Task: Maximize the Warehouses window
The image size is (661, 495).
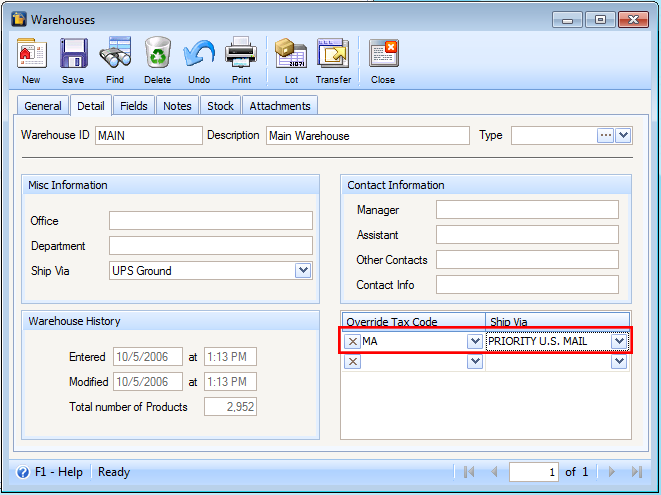Action: coord(600,19)
